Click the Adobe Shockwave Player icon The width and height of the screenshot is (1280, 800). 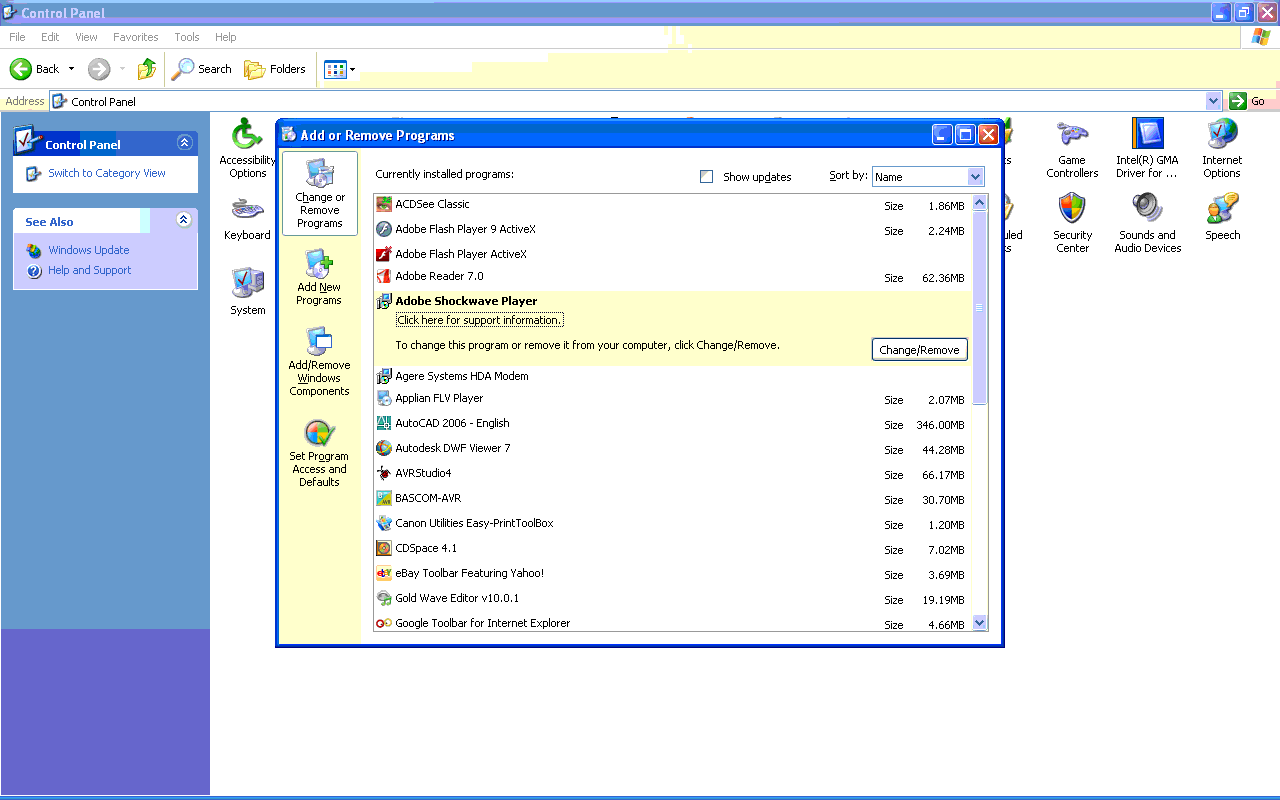pos(384,301)
